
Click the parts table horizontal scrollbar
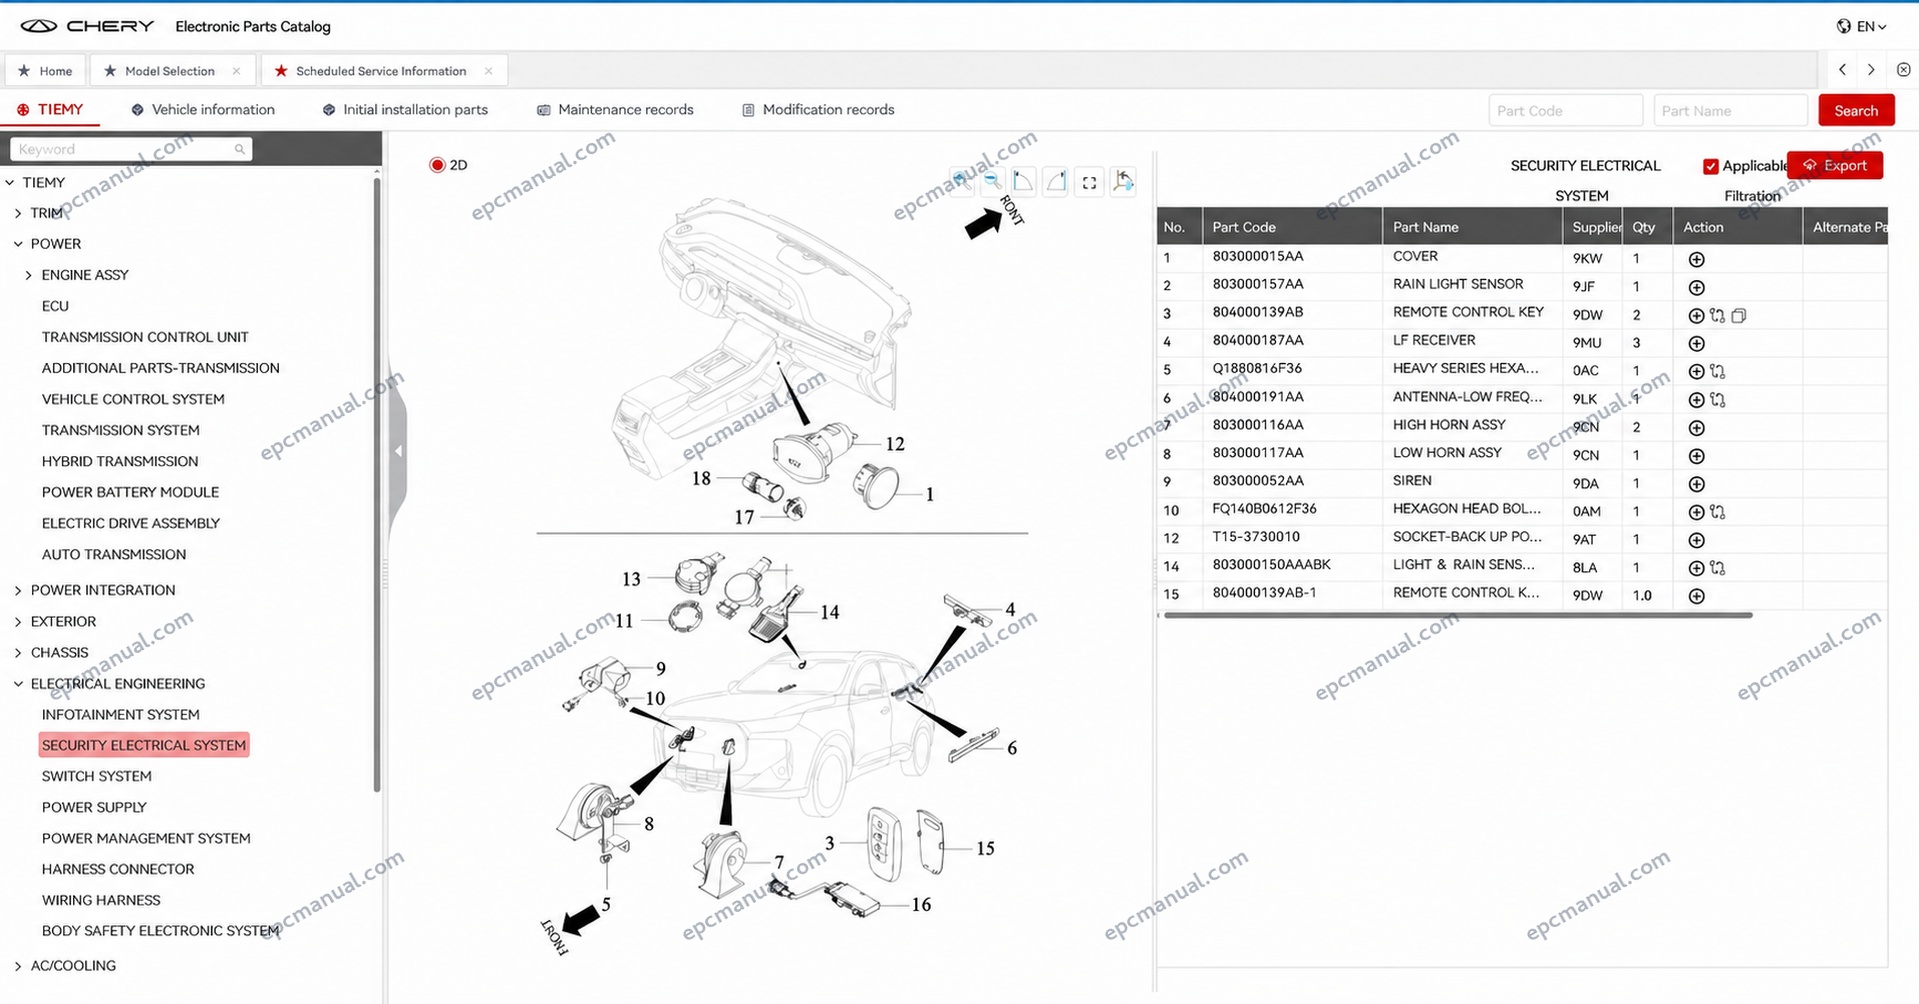coord(1458,615)
